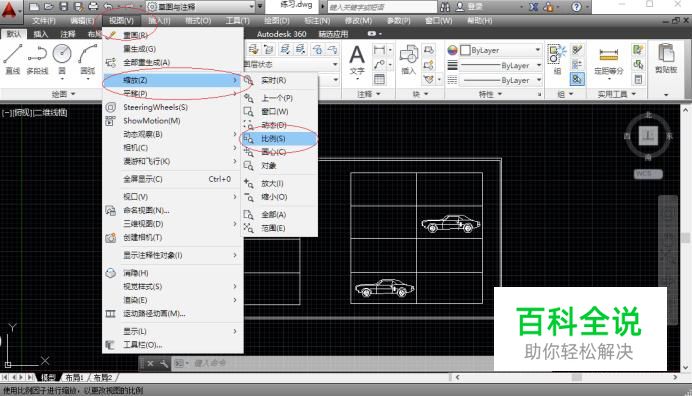
Task: Open the 修改(M) menu
Action: coord(358,21)
